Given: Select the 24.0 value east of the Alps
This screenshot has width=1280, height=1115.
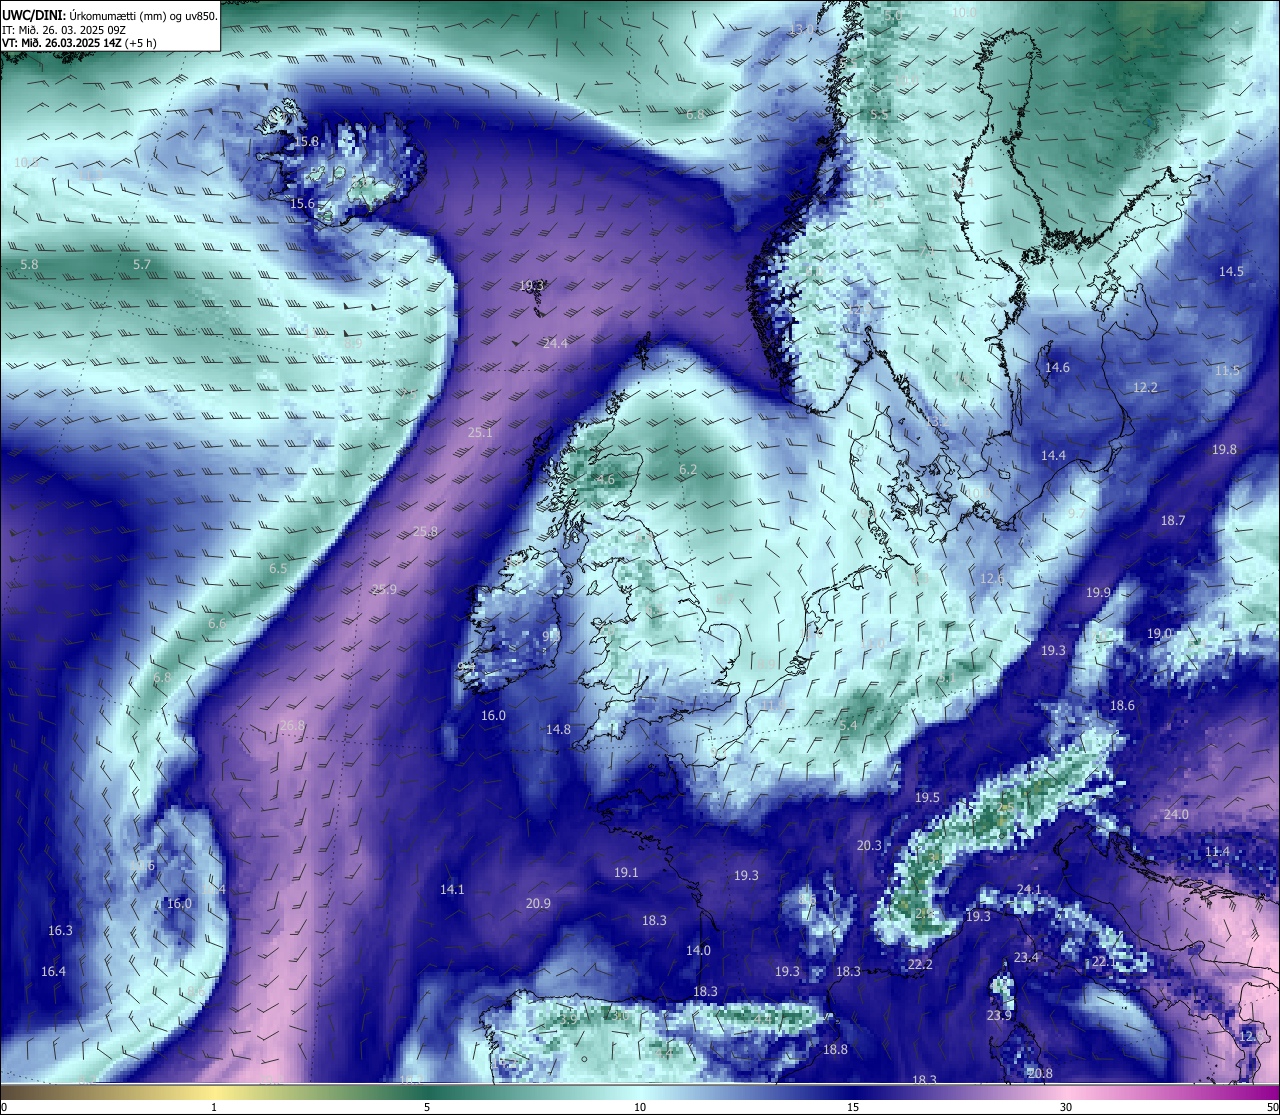Looking at the screenshot, I should tap(1176, 815).
